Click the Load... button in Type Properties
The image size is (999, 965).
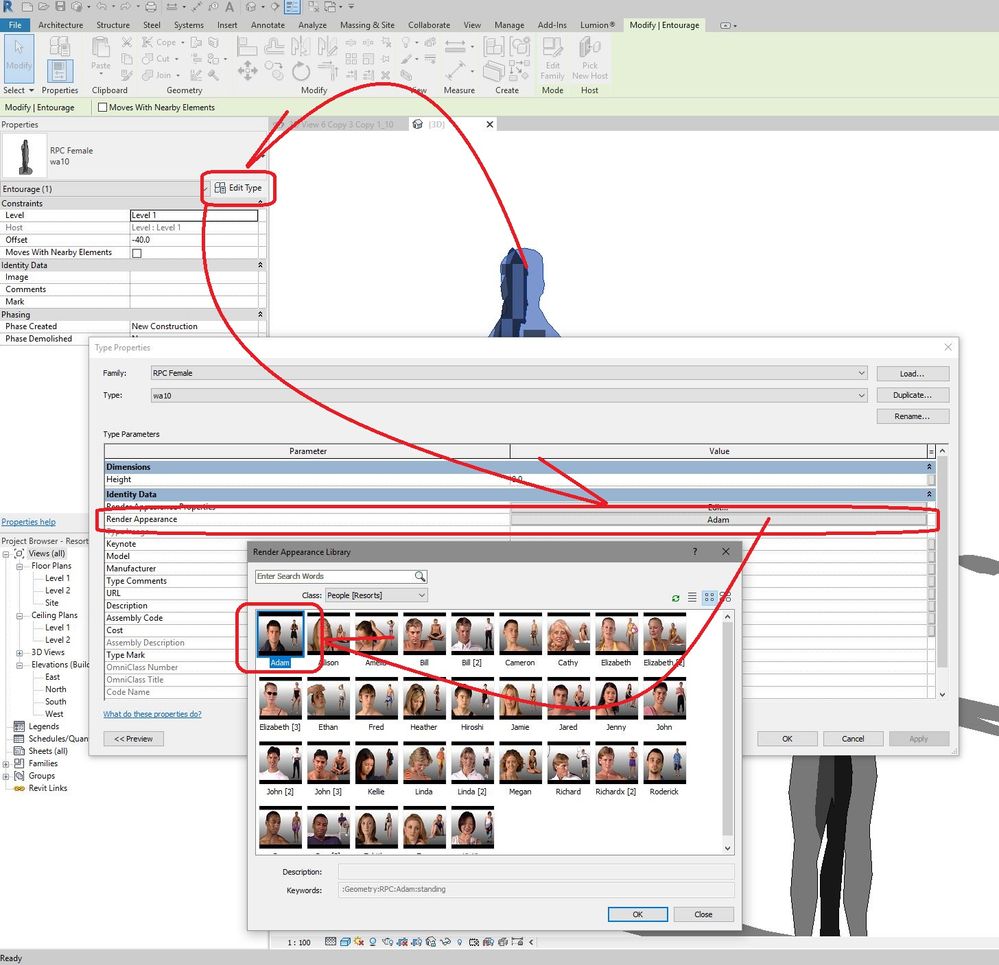912,374
